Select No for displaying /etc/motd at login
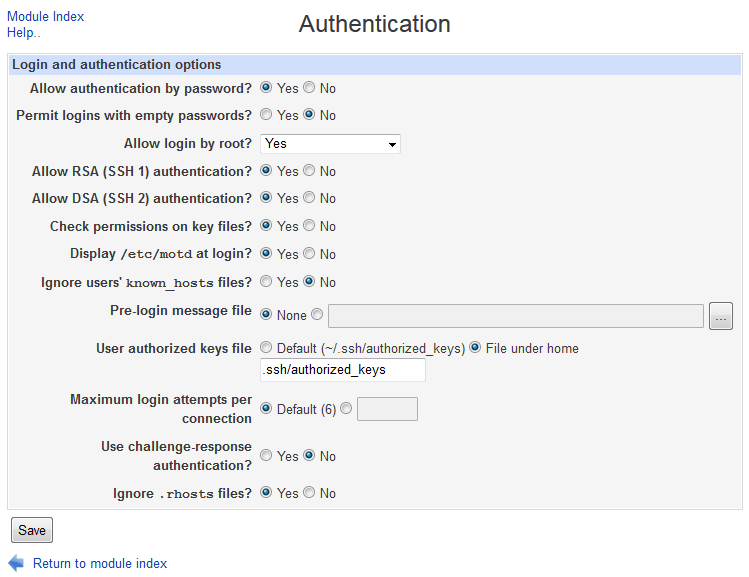 click(x=310, y=254)
